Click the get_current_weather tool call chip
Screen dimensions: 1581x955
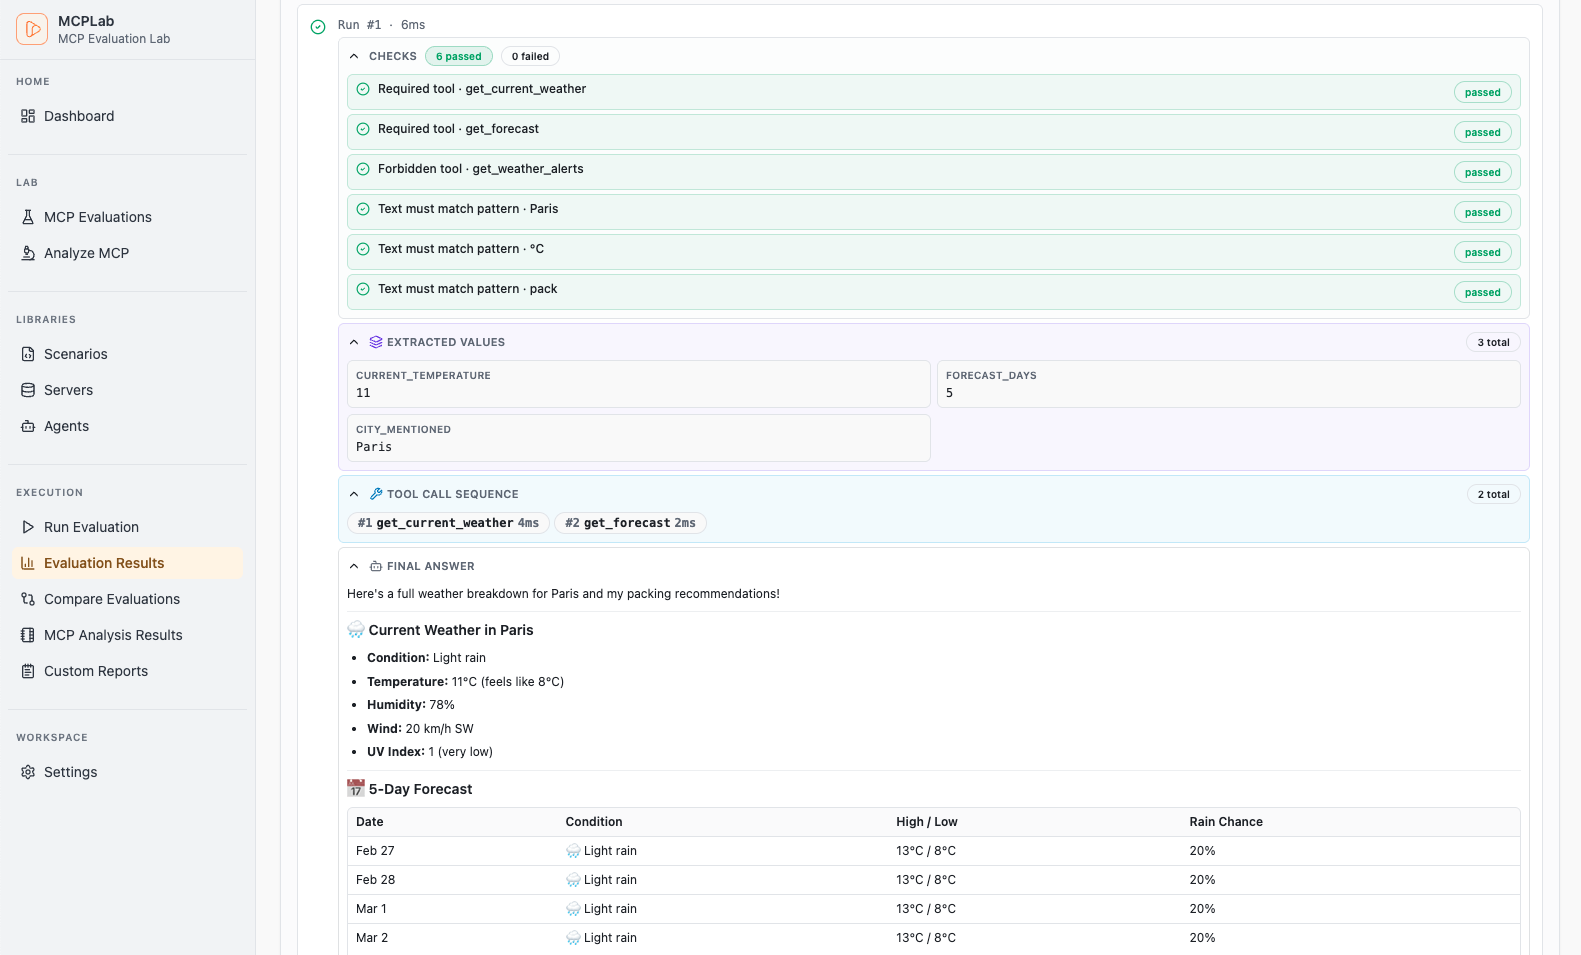click(x=448, y=523)
